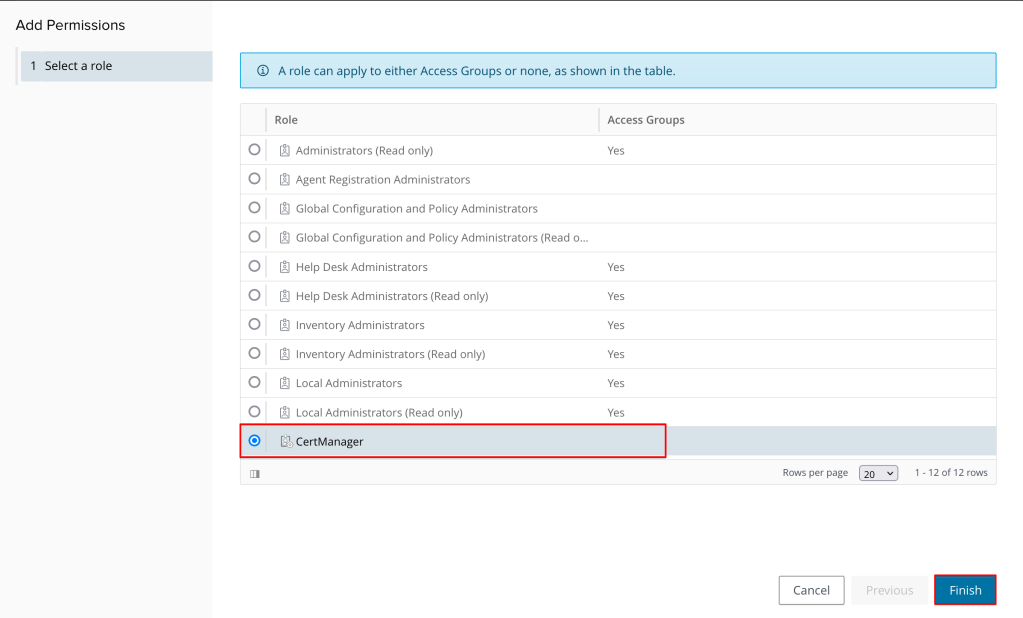This screenshot has width=1023, height=618.
Task: Click the role icon beside Help Desk Administrators
Action: click(x=285, y=267)
